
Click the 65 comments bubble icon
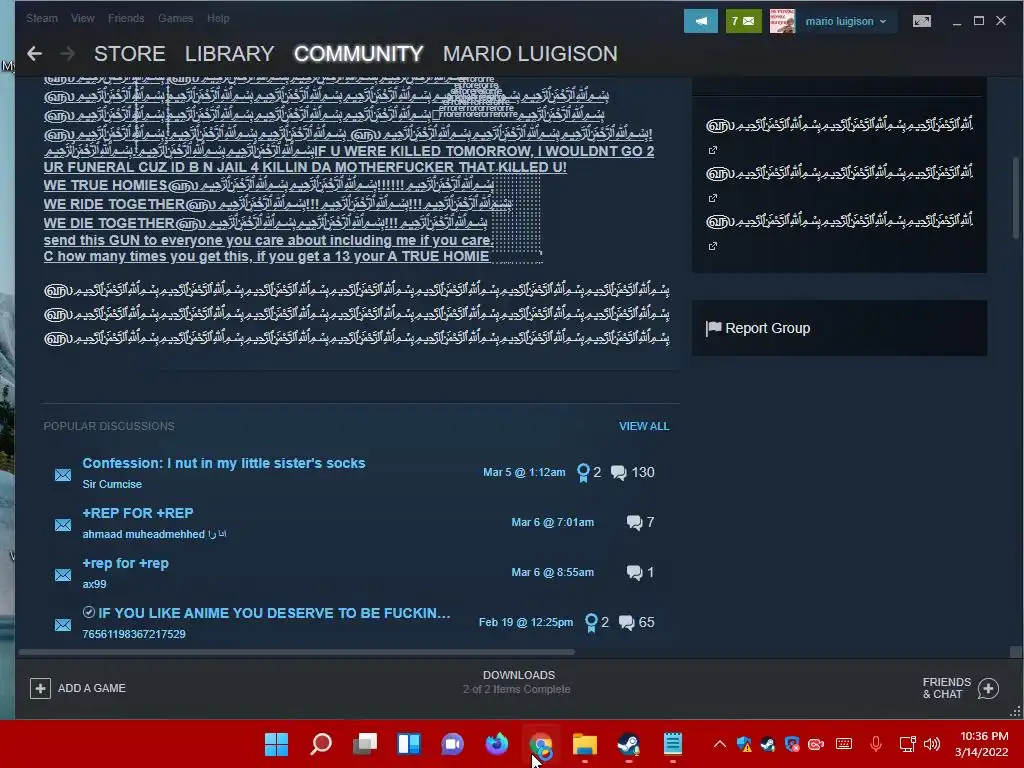pos(626,622)
